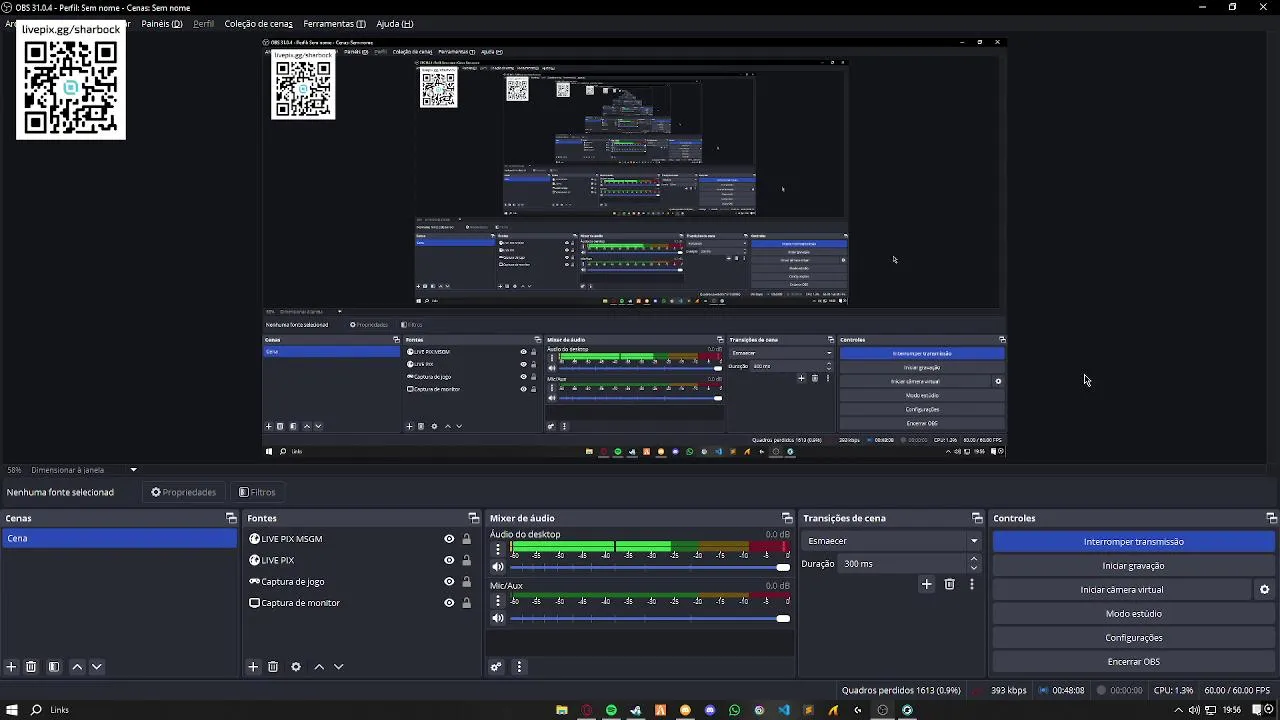Toggle the lock on LIVE PIX MSGM
The width and height of the screenshot is (1280, 720).
tap(466, 539)
